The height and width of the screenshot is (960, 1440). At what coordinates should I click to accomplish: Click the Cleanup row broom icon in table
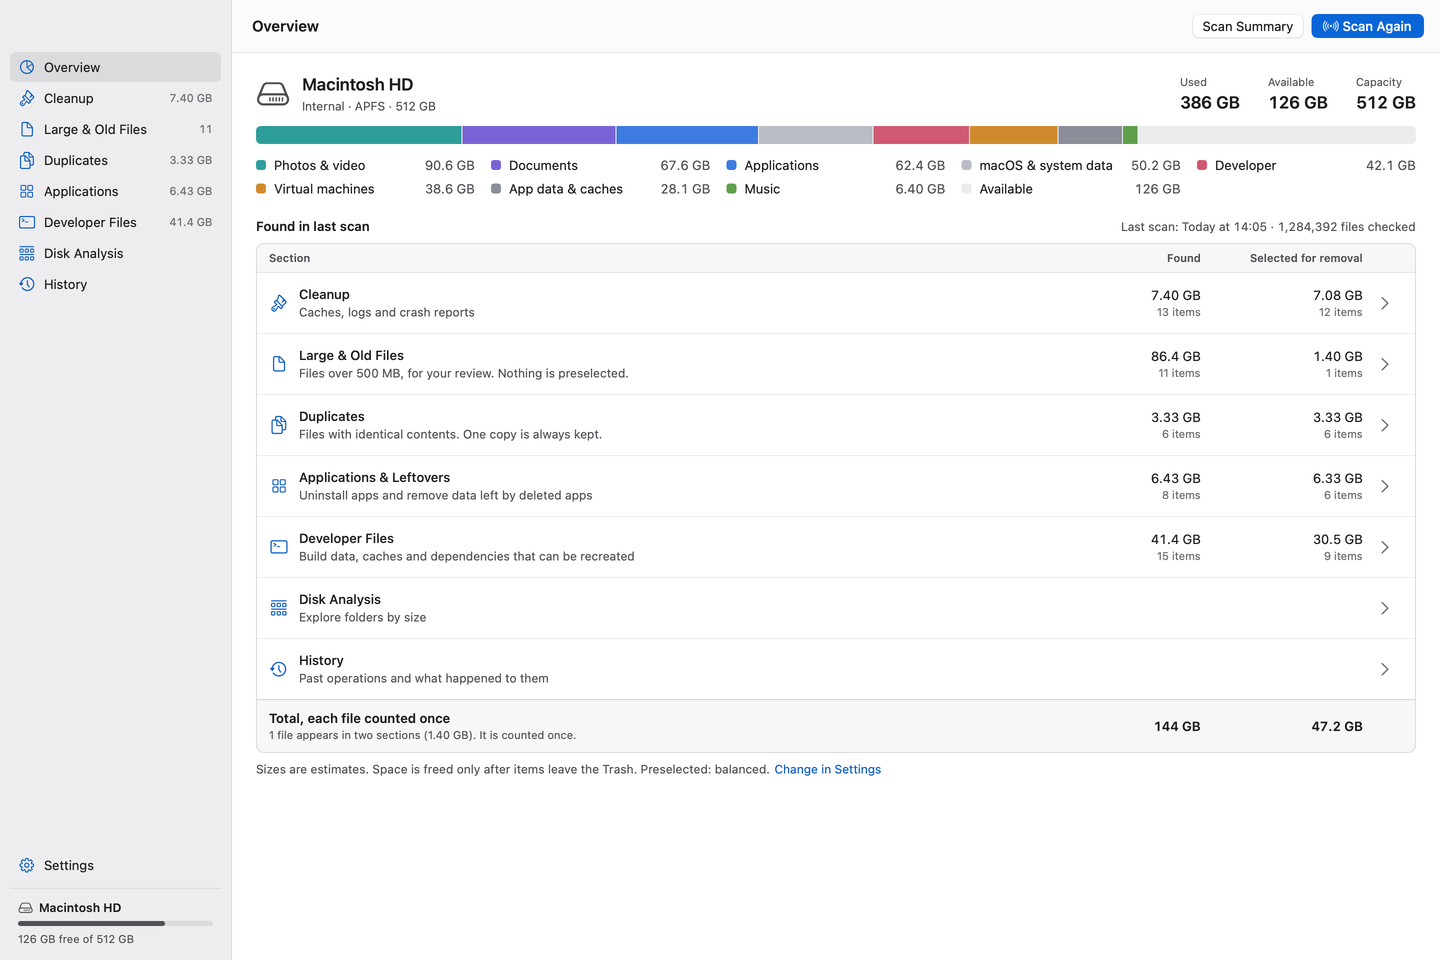click(x=279, y=303)
